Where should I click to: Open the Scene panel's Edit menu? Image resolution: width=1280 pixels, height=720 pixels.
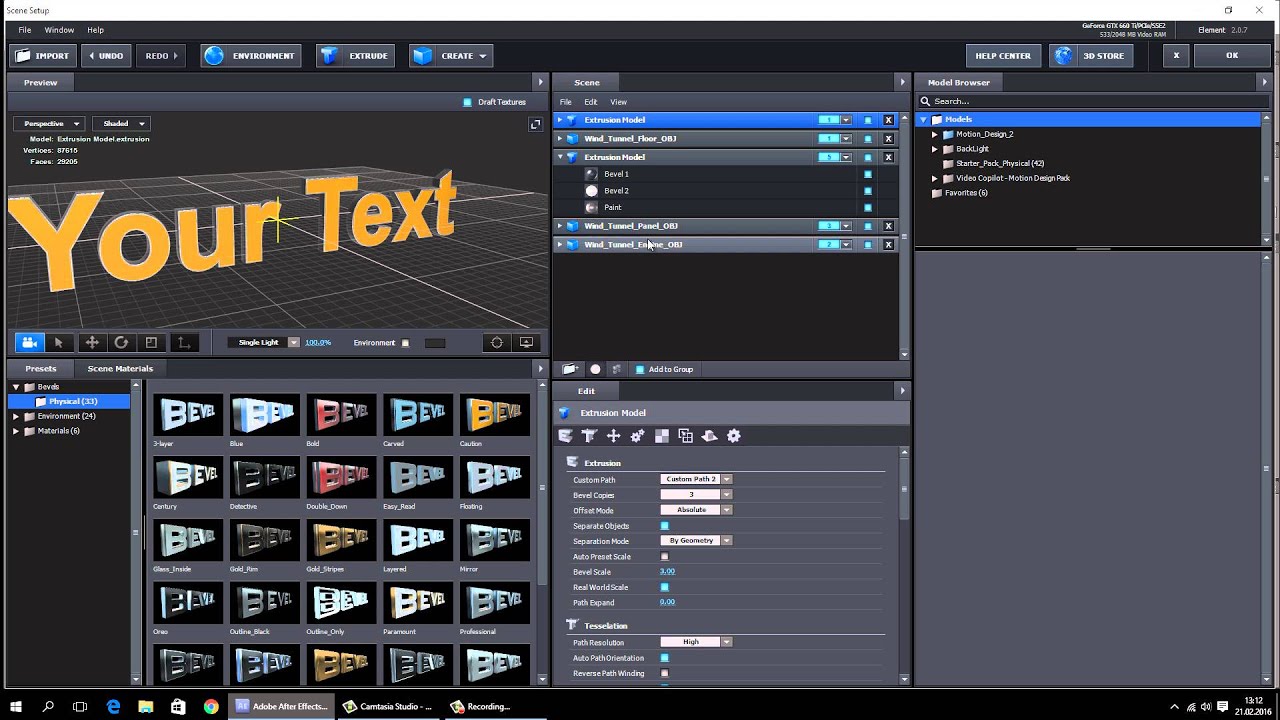591,102
